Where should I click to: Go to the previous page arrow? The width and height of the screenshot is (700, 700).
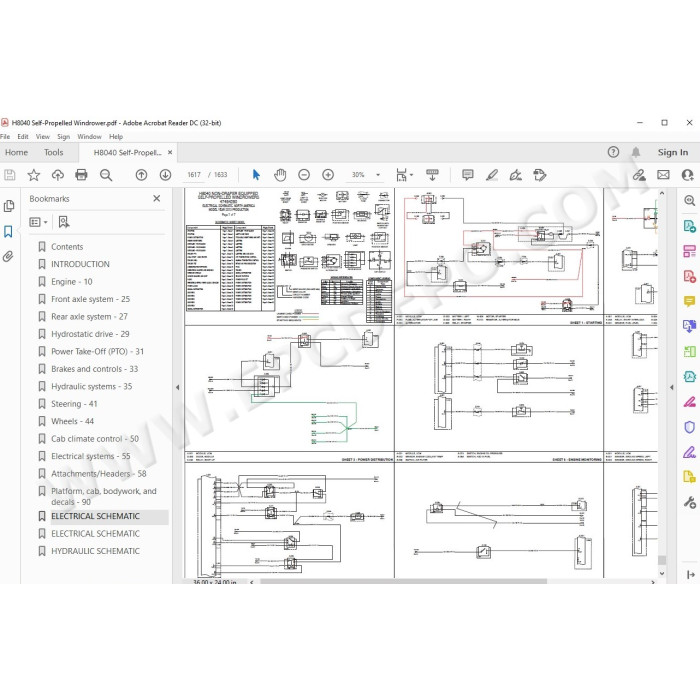click(x=142, y=175)
